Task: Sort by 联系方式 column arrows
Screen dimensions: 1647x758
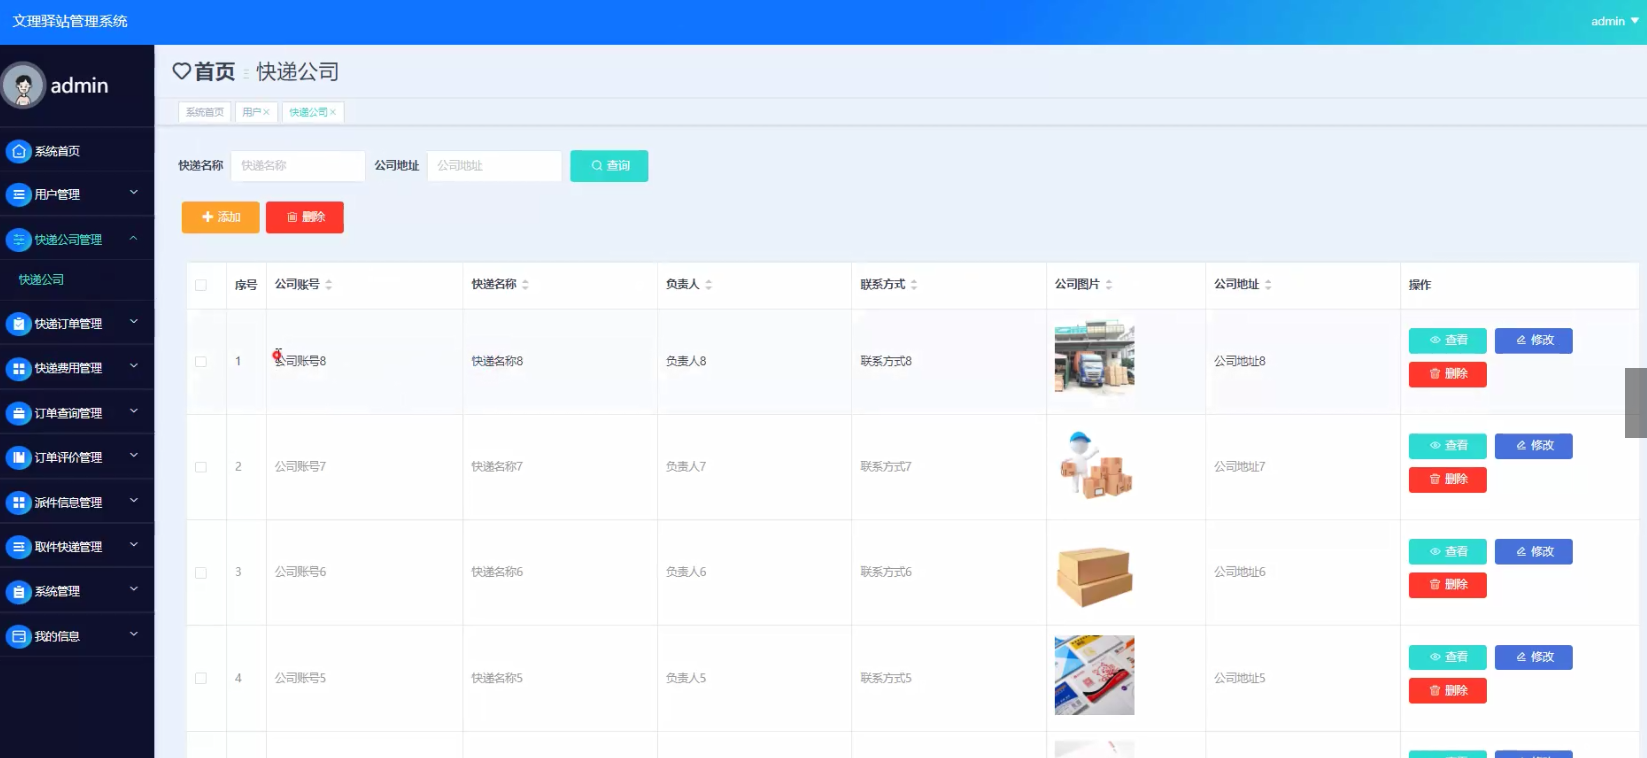Action: point(914,285)
